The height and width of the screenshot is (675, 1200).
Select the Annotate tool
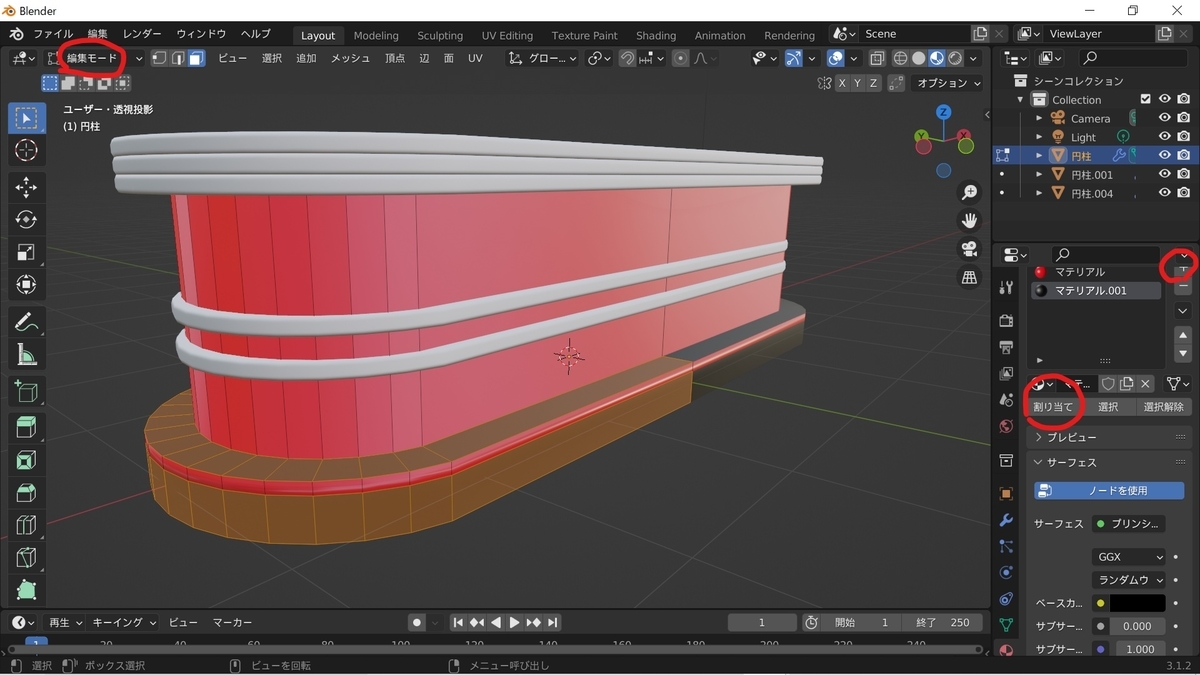[26, 322]
